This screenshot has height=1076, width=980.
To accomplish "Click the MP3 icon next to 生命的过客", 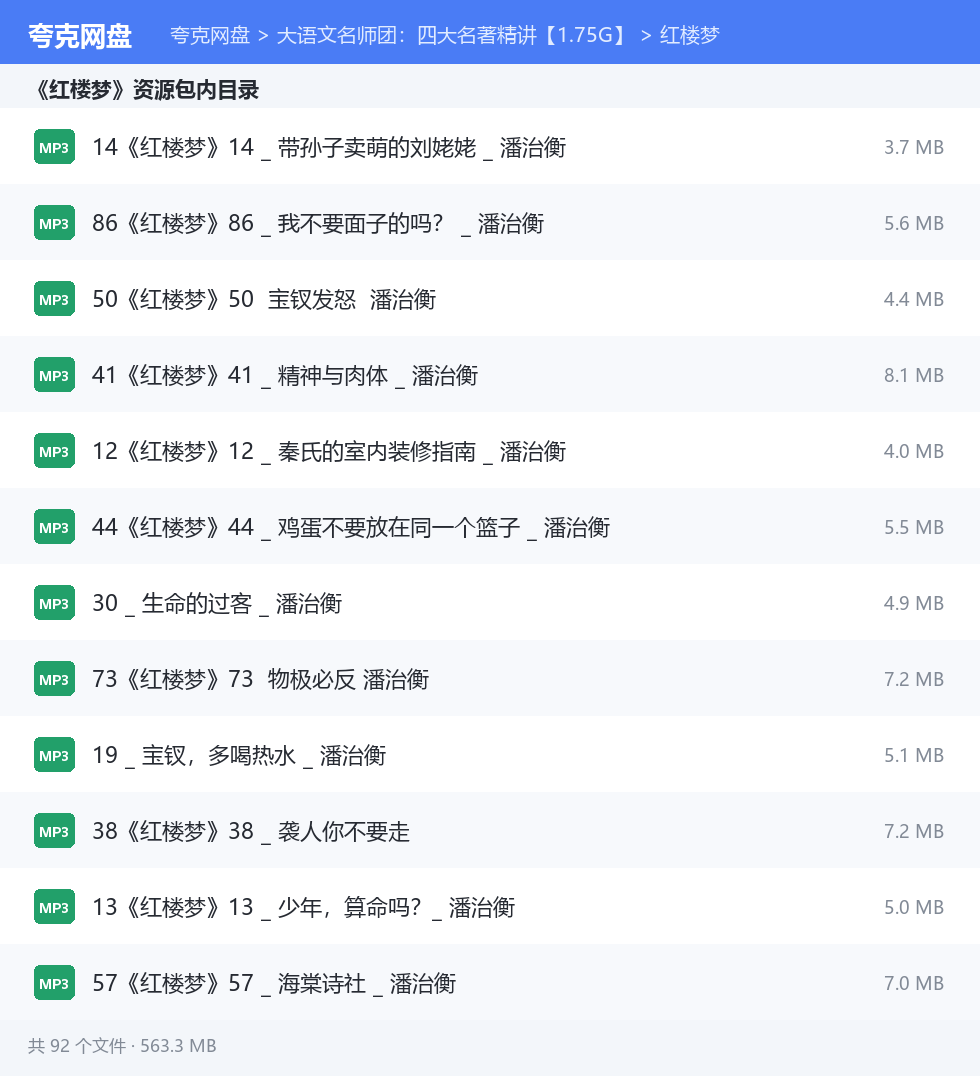I will 54,603.
